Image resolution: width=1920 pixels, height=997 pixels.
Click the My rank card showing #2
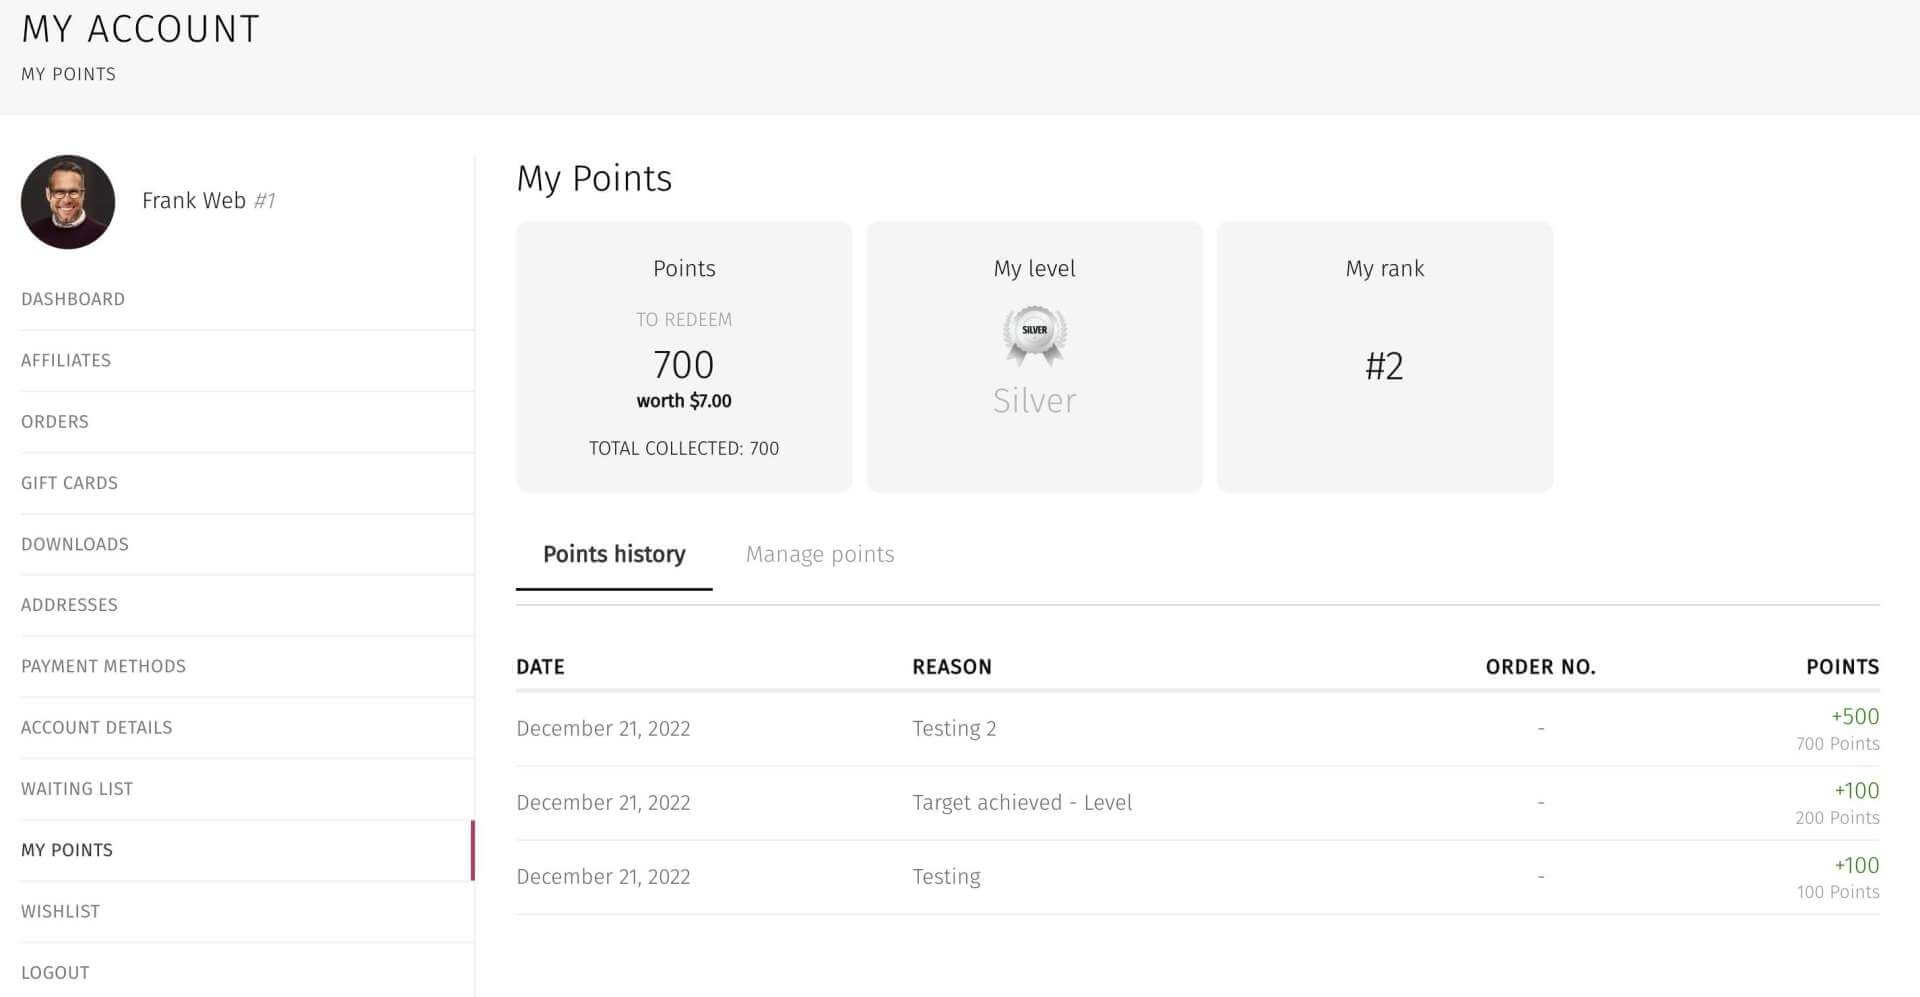pyautogui.click(x=1385, y=356)
